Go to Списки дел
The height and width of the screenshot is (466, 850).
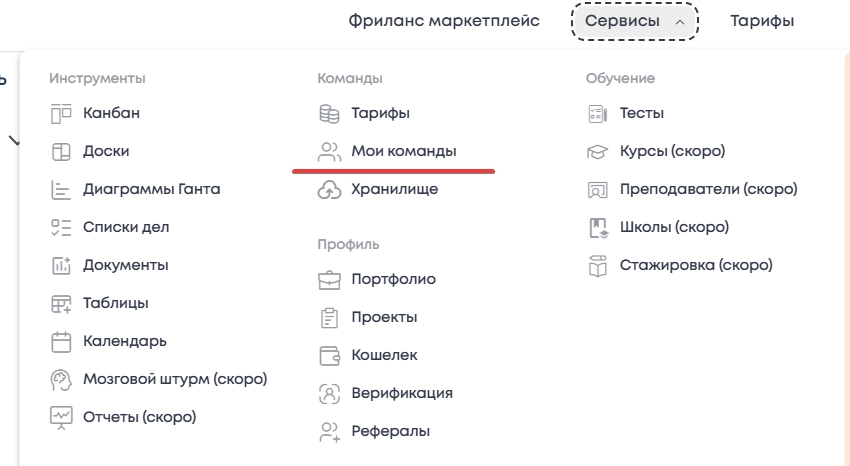coord(126,227)
